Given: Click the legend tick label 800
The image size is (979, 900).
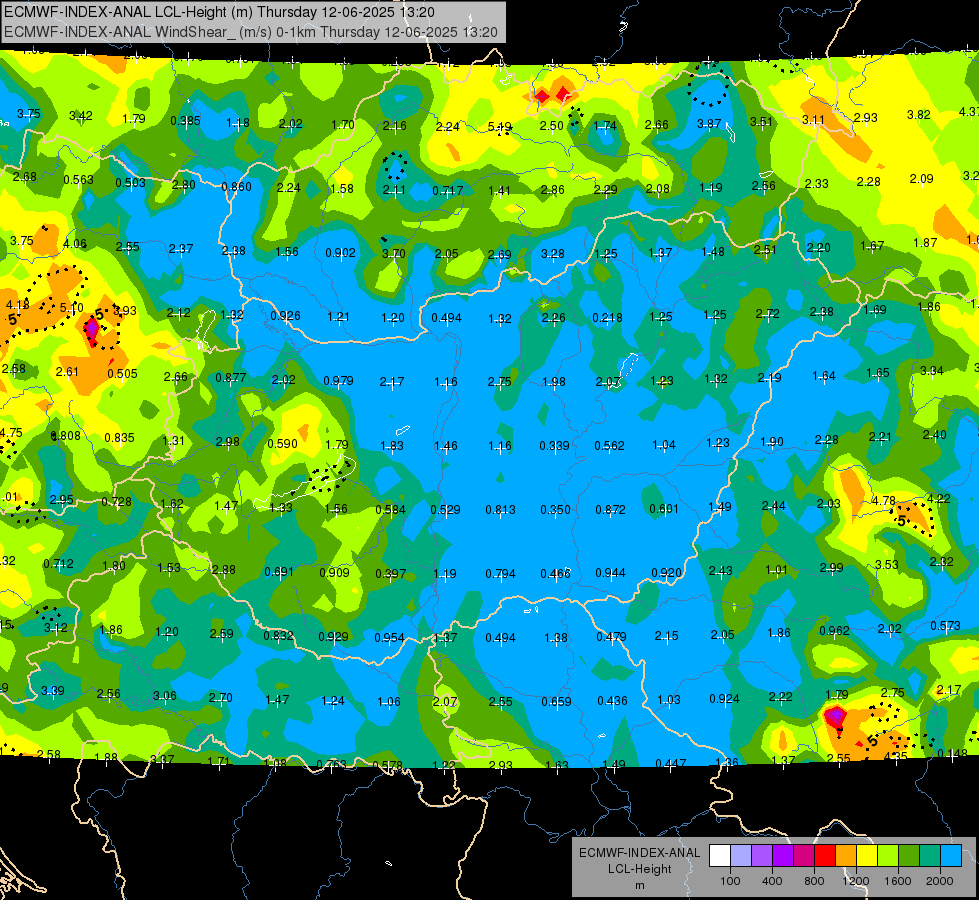Looking at the screenshot, I should coord(814,881).
